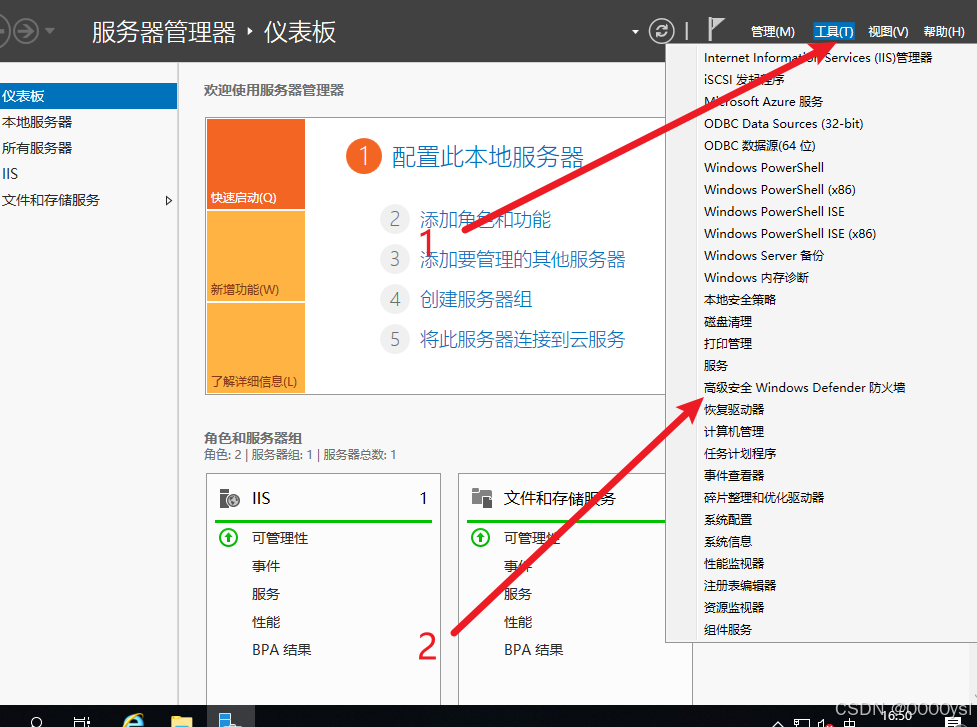Click the 文件和存储服务 role tile icon
The width and height of the screenshot is (977, 727).
pos(482,498)
